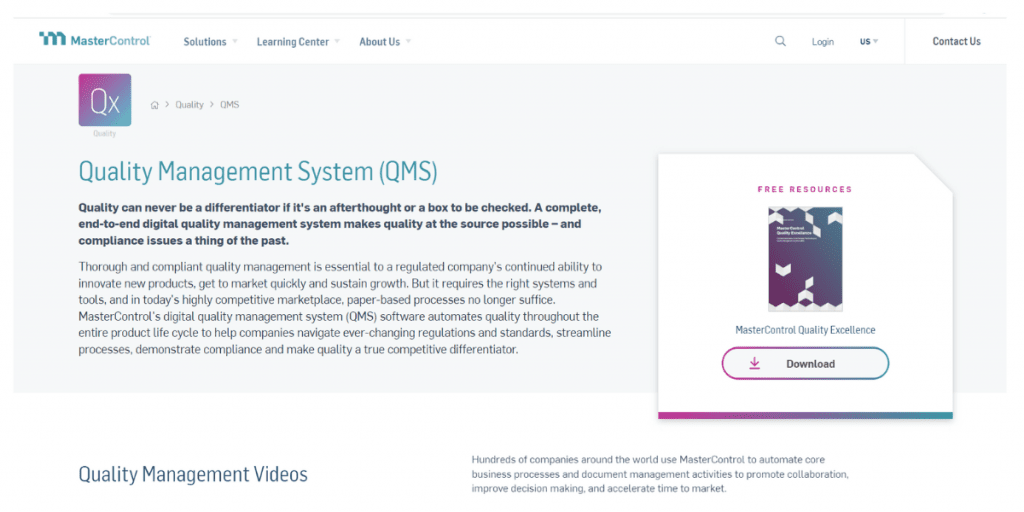This screenshot has height=512, width=1024.
Task: Click the Login link
Action: (x=823, y=42)
